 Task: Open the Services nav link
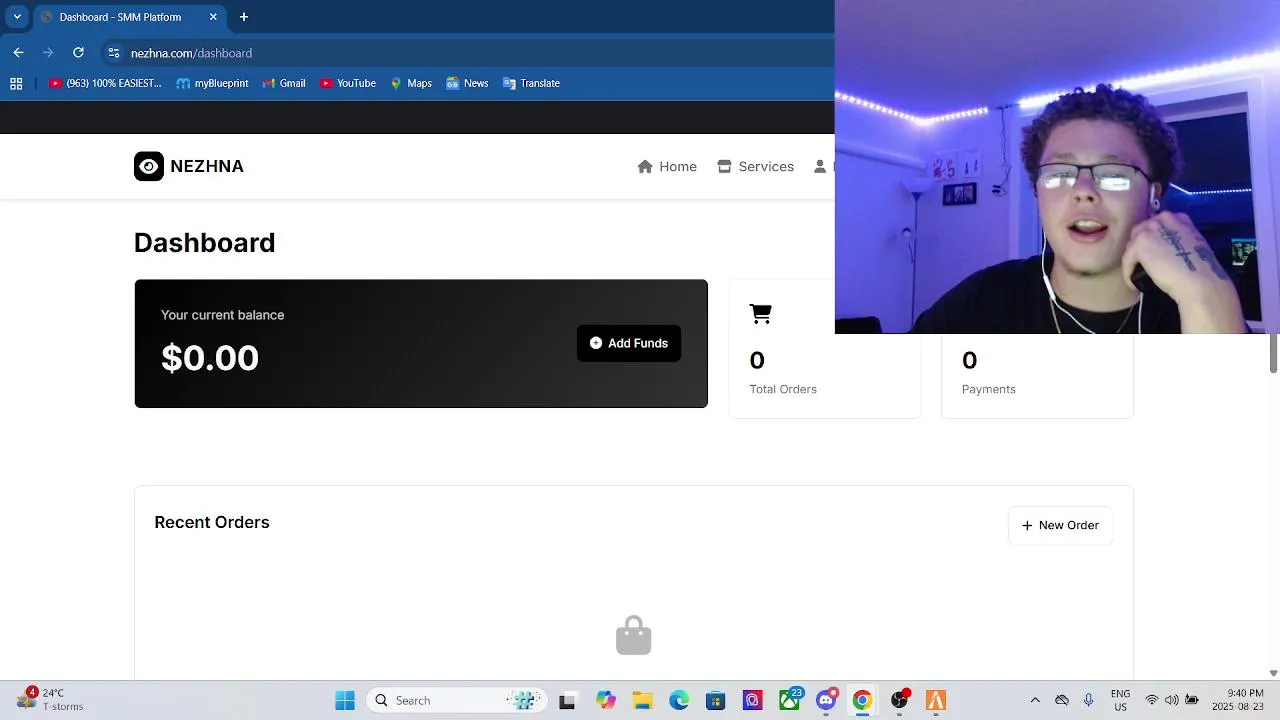point(755,167)
